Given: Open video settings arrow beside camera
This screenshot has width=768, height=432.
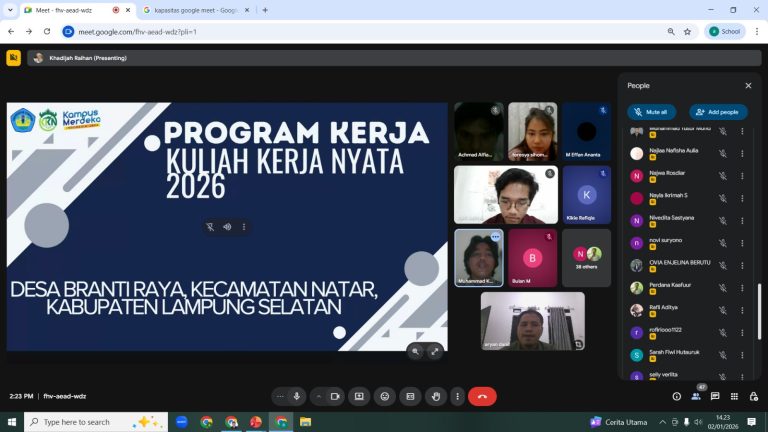Looking at the screenshot, I should tap(319, 396).
